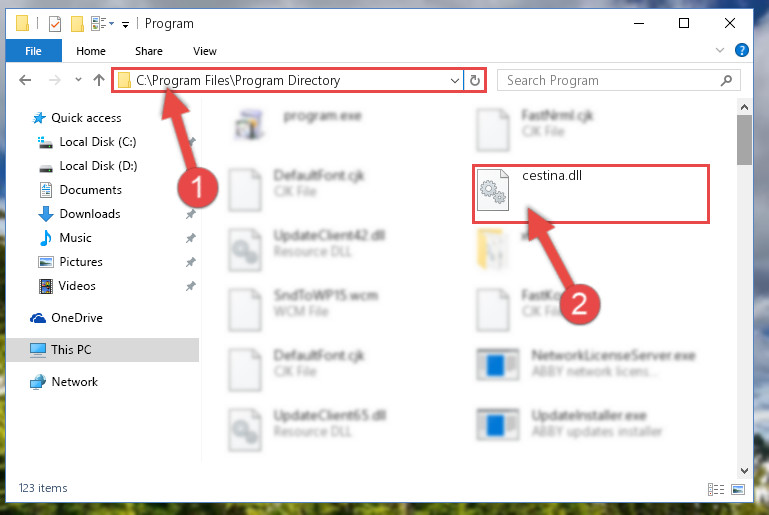This screenshot has height=515, width=769.
Task: Expand the address bar history dropdown
Action: pyautogui.click(x=455, y=80)
